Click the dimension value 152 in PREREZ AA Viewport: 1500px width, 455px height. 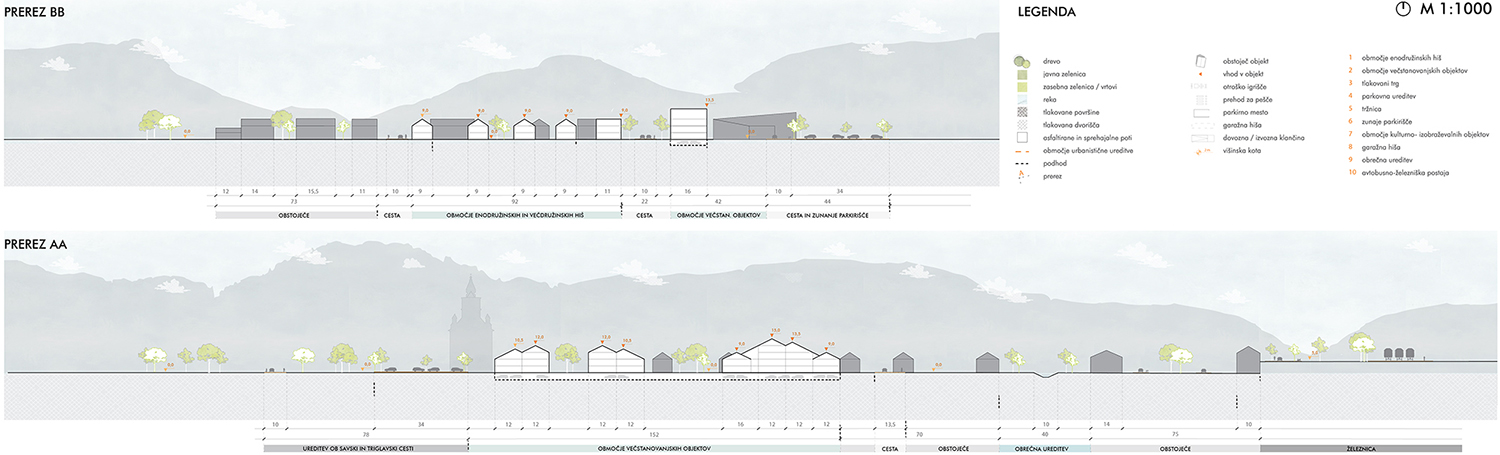tap(655, 436)
